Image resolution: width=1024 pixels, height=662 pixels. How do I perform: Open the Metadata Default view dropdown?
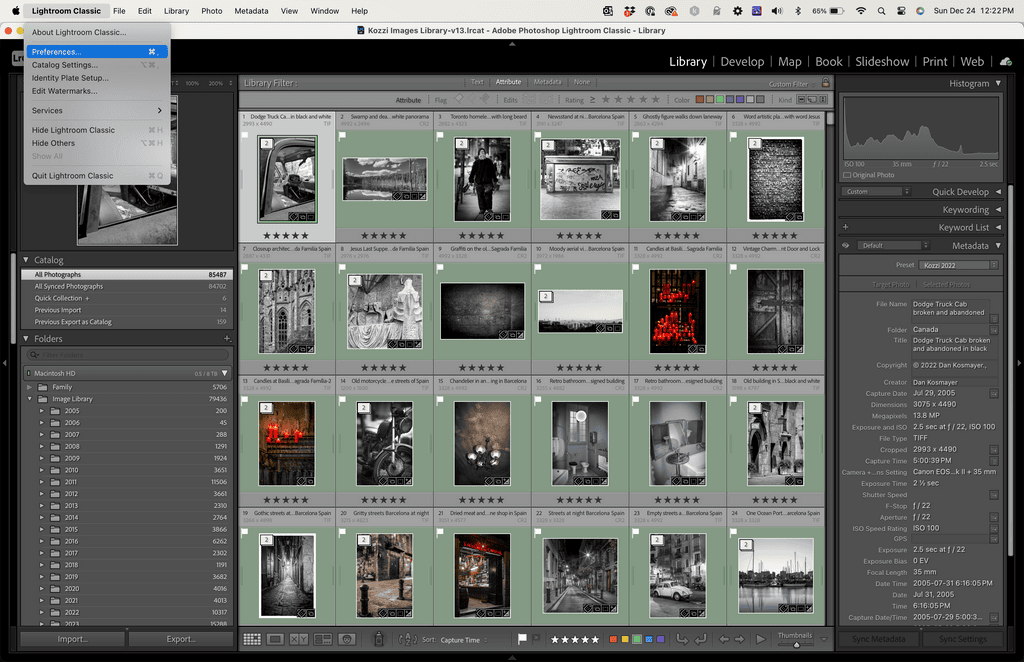tap(893, 245)
